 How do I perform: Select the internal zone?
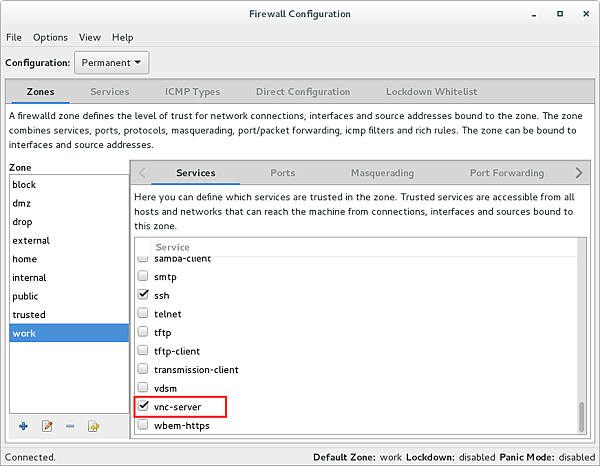(69, 277)
